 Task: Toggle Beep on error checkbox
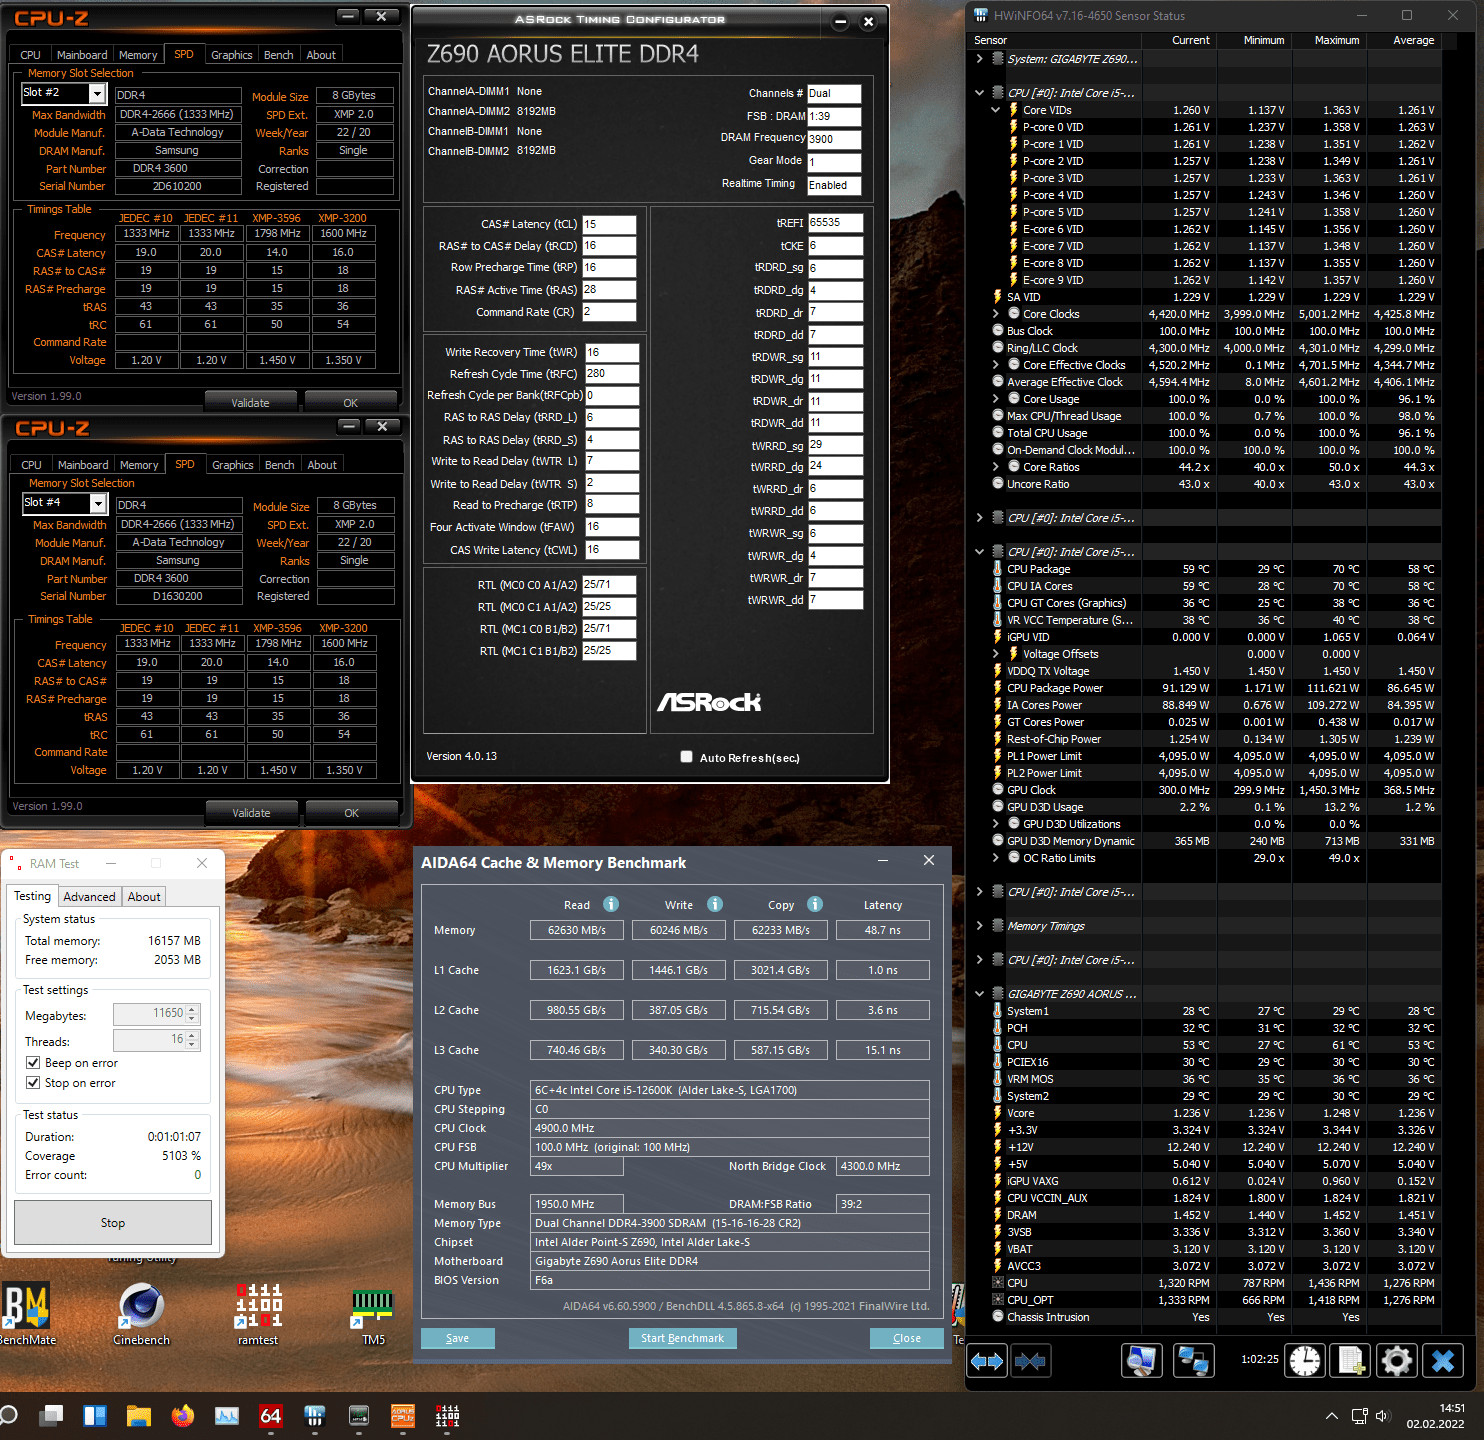tap(33, 1063)
